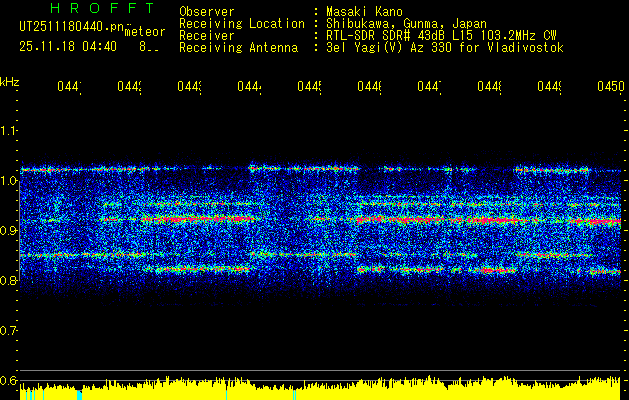Click the 0448 time marker
The width and height of the screenshot is (629, 400).
point(489,86)
